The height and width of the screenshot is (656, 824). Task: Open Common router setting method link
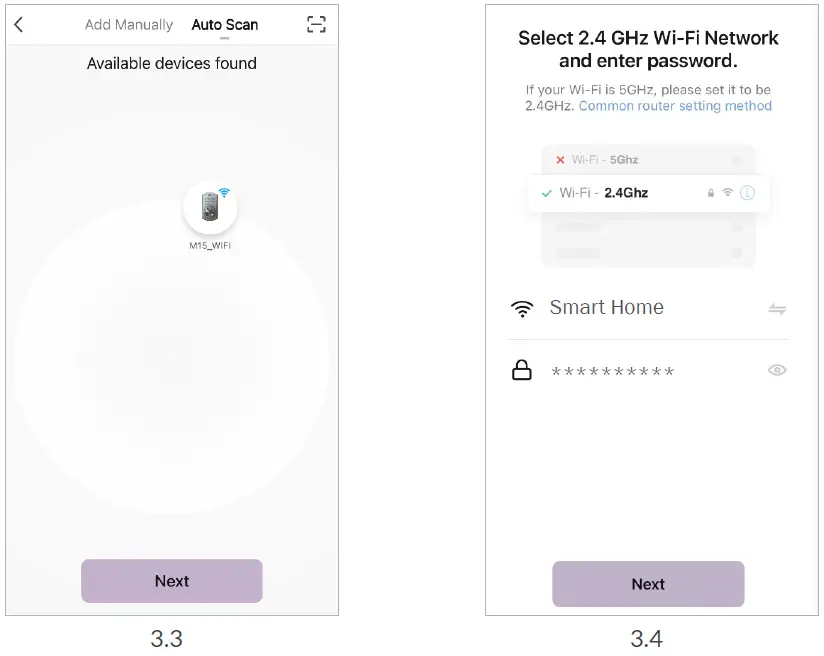[675, 106]
